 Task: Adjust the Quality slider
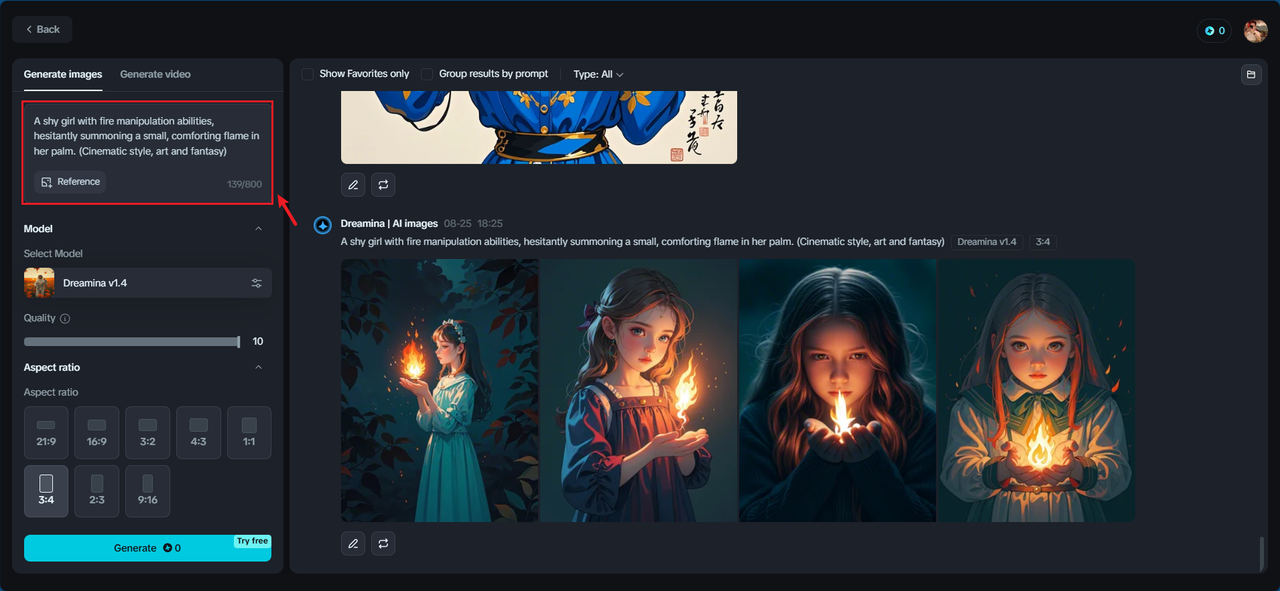click(132, 342)
